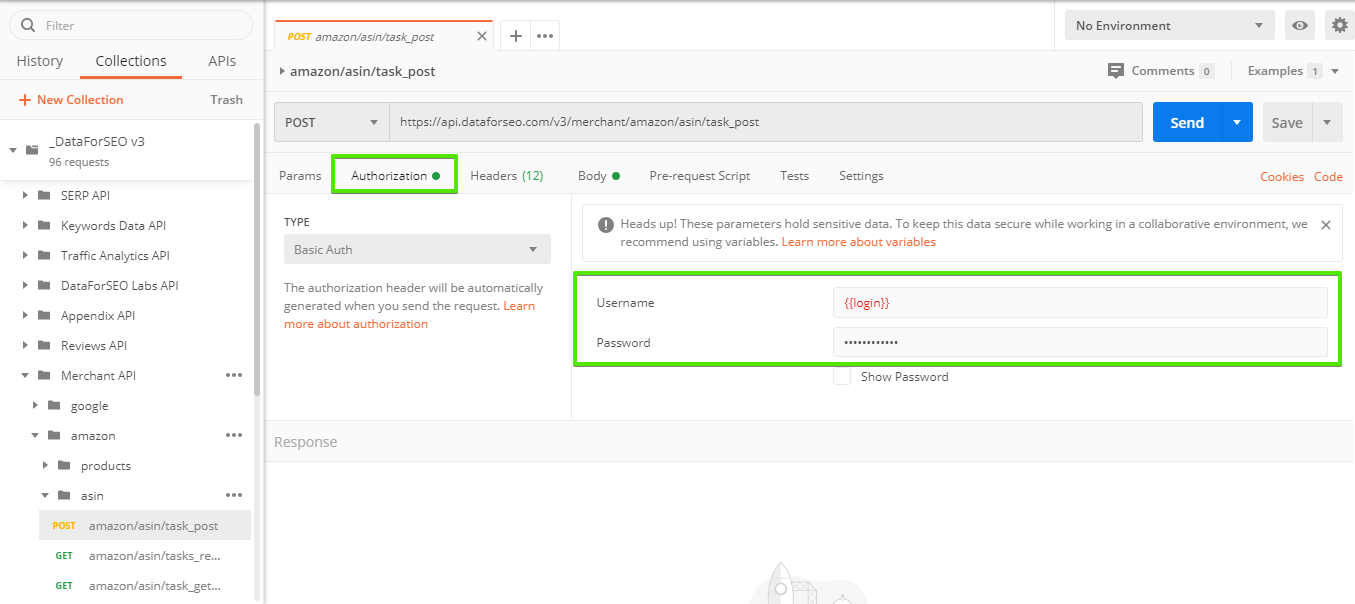Expand the DataForSEO Labs API folder

tap(25, 286)
